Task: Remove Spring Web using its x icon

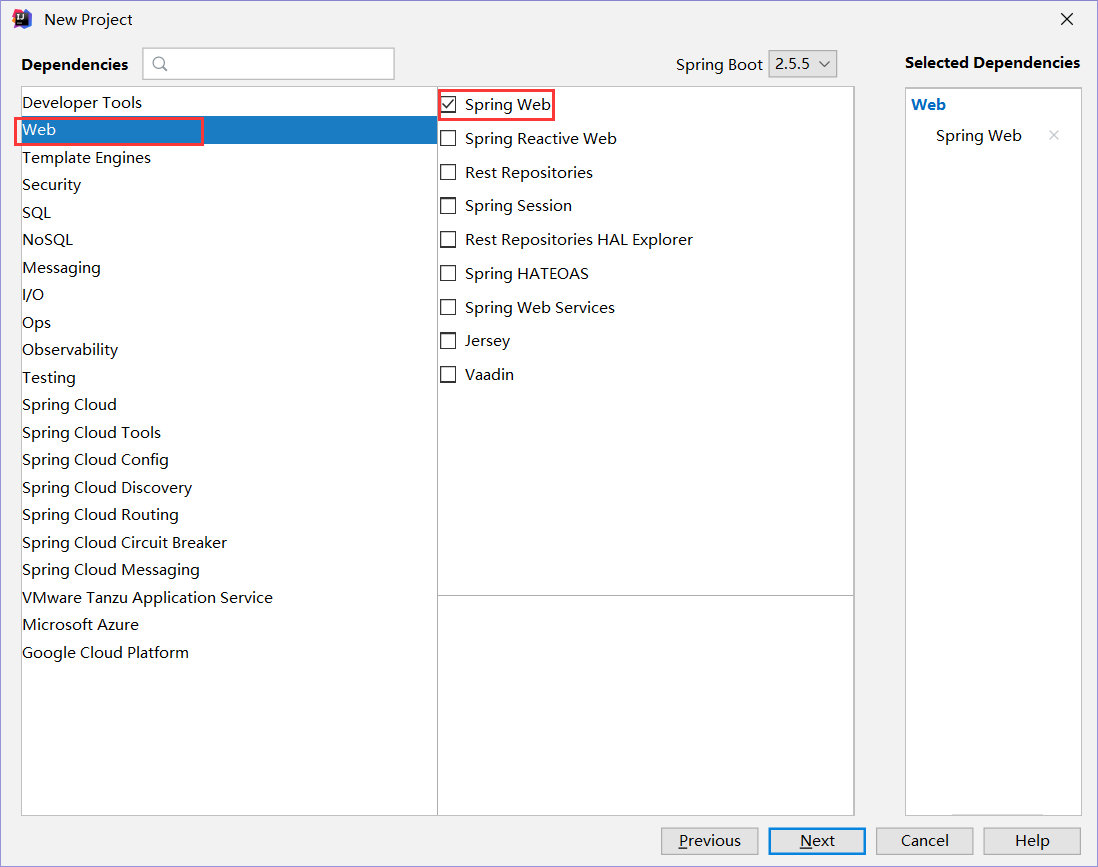Action: [x=1054, y=135]
